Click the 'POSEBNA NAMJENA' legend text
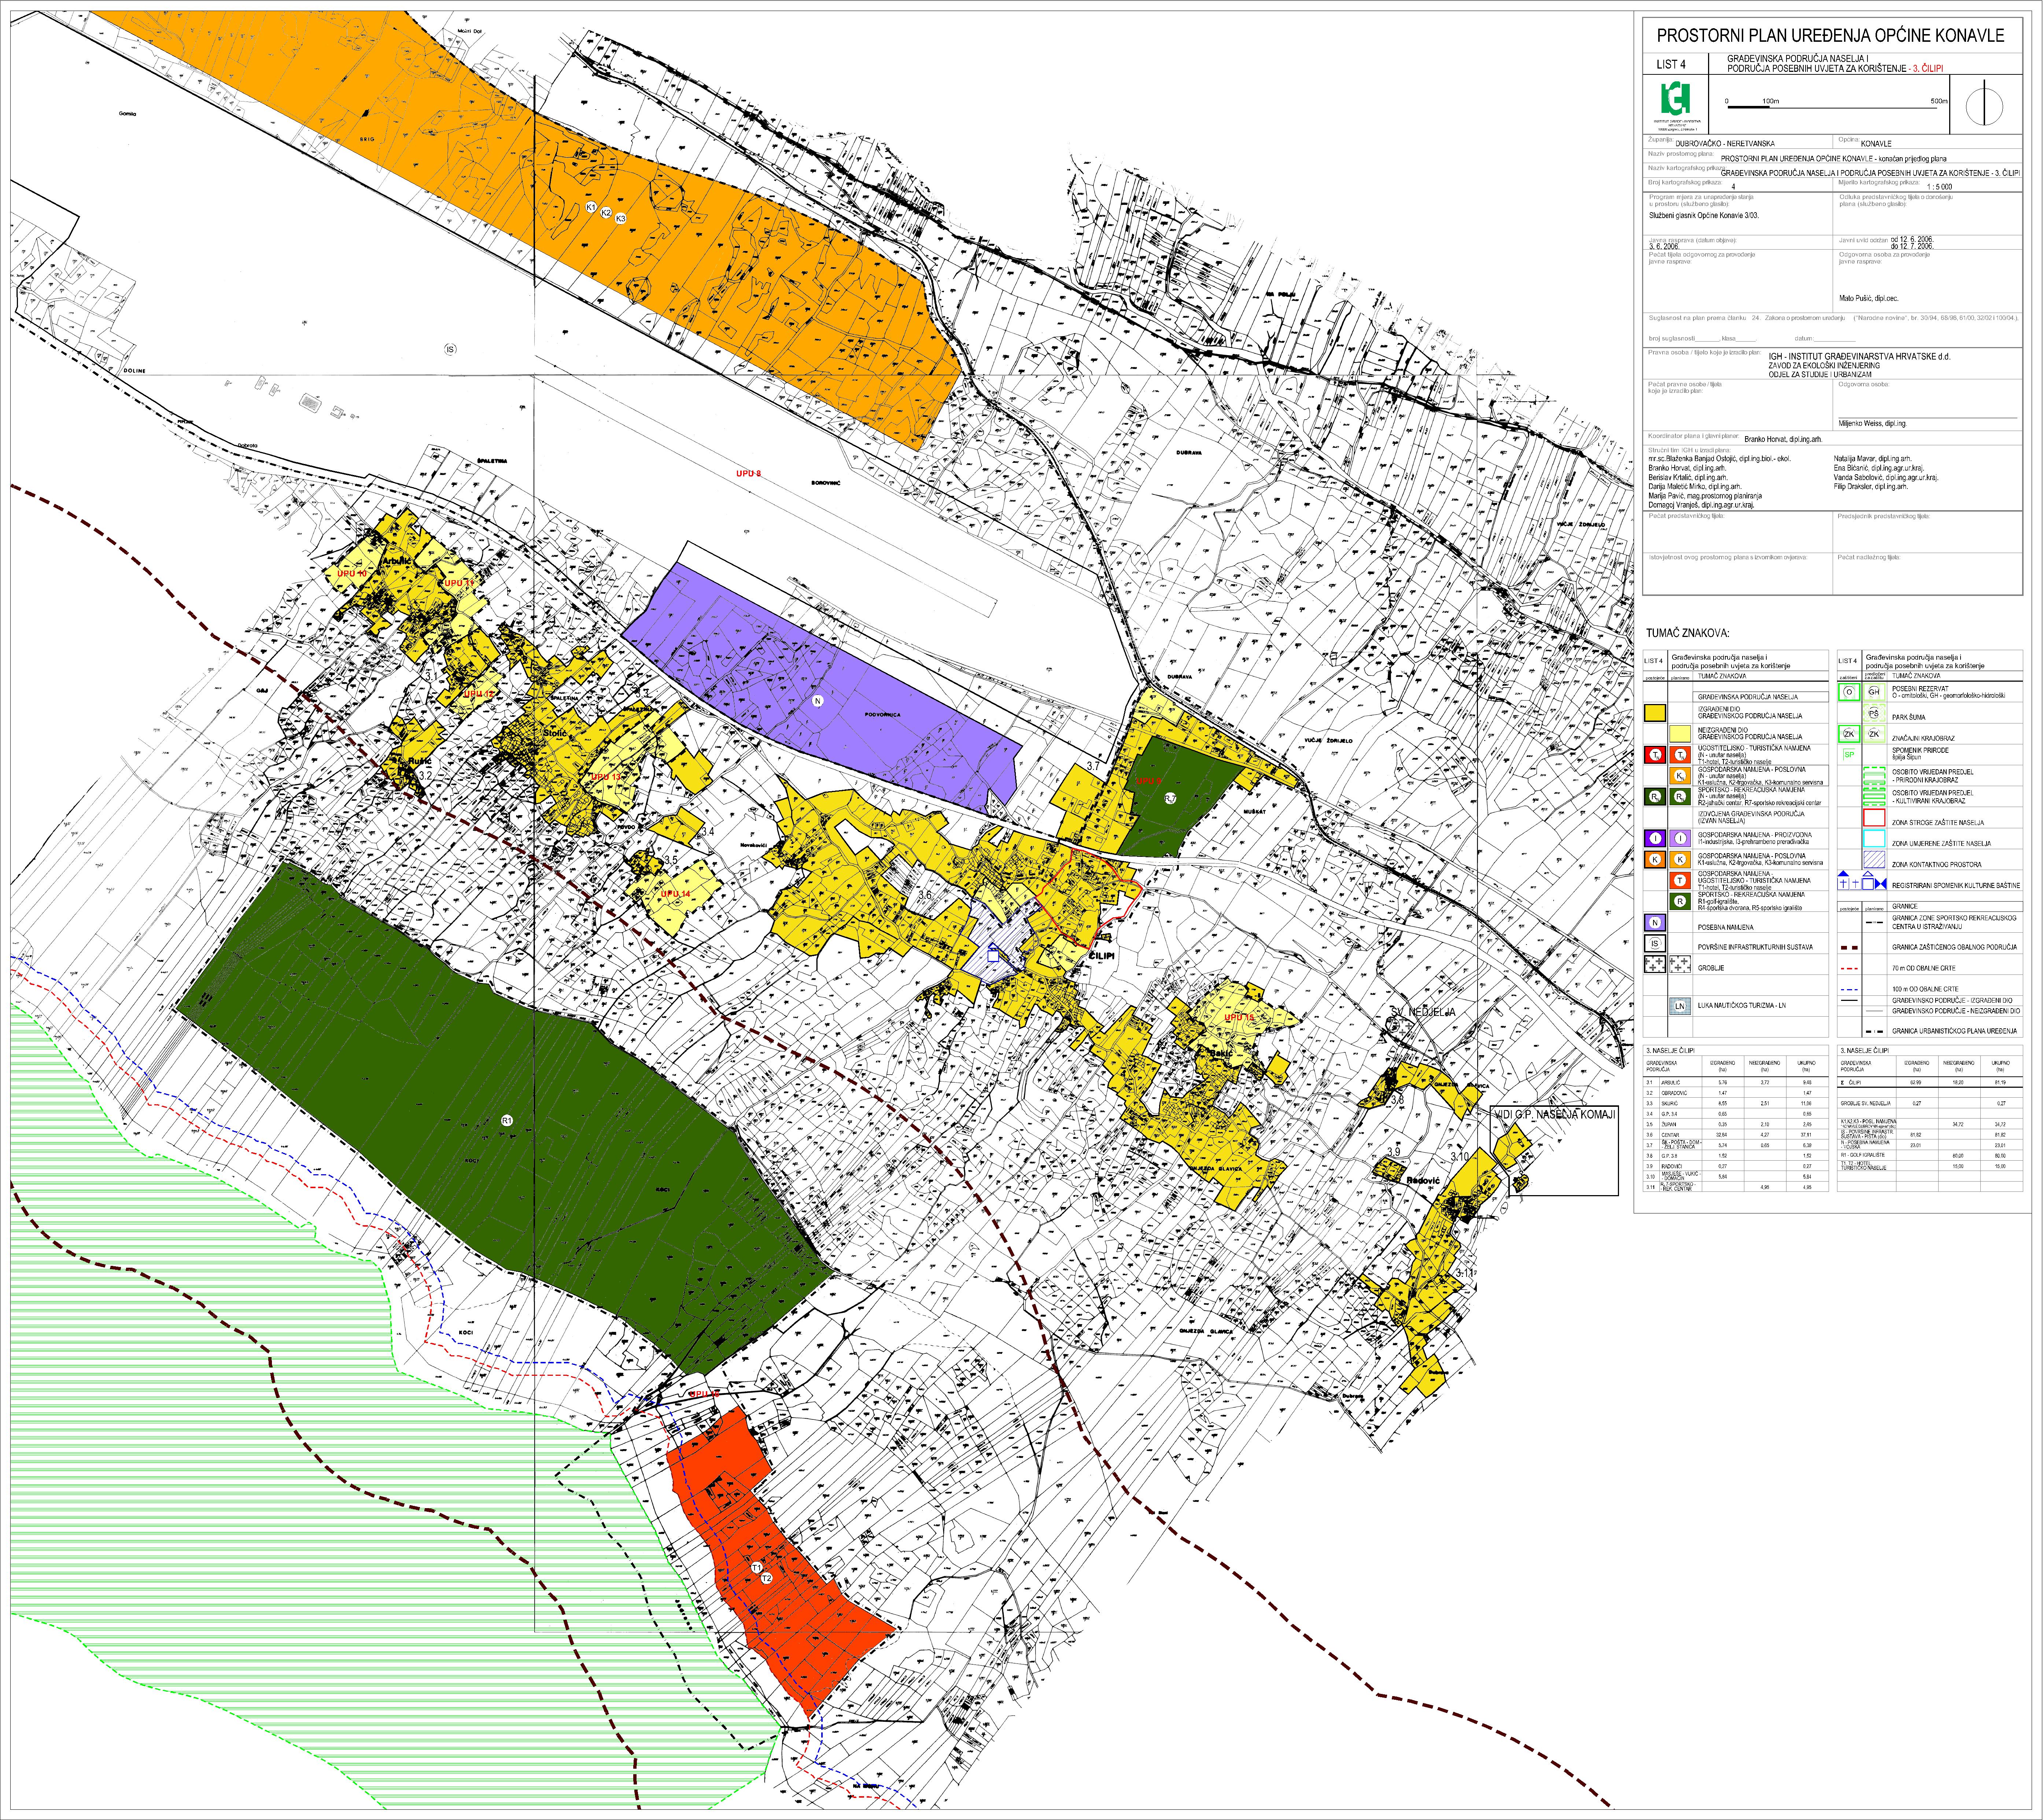 point(1726,927)
